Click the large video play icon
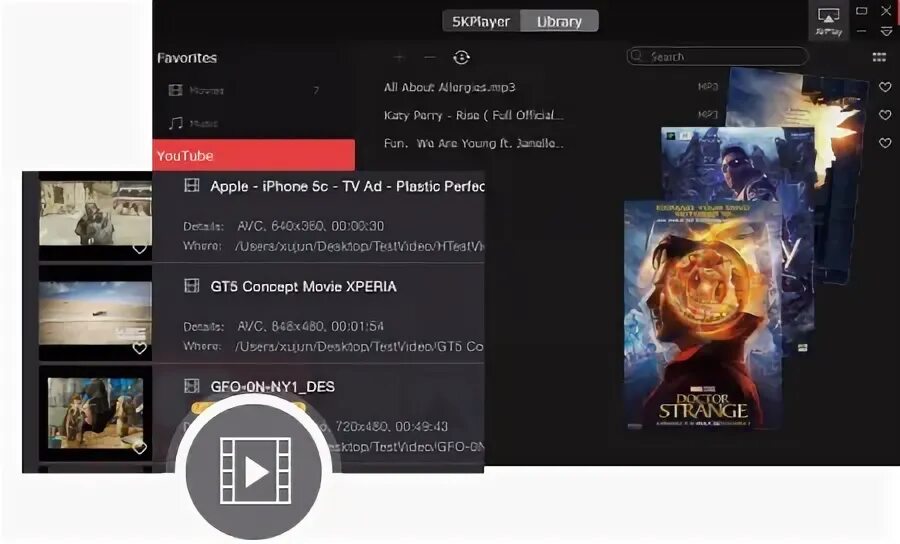Image resolution: width=900 pixels, height=544 pixels. (254, 471)
